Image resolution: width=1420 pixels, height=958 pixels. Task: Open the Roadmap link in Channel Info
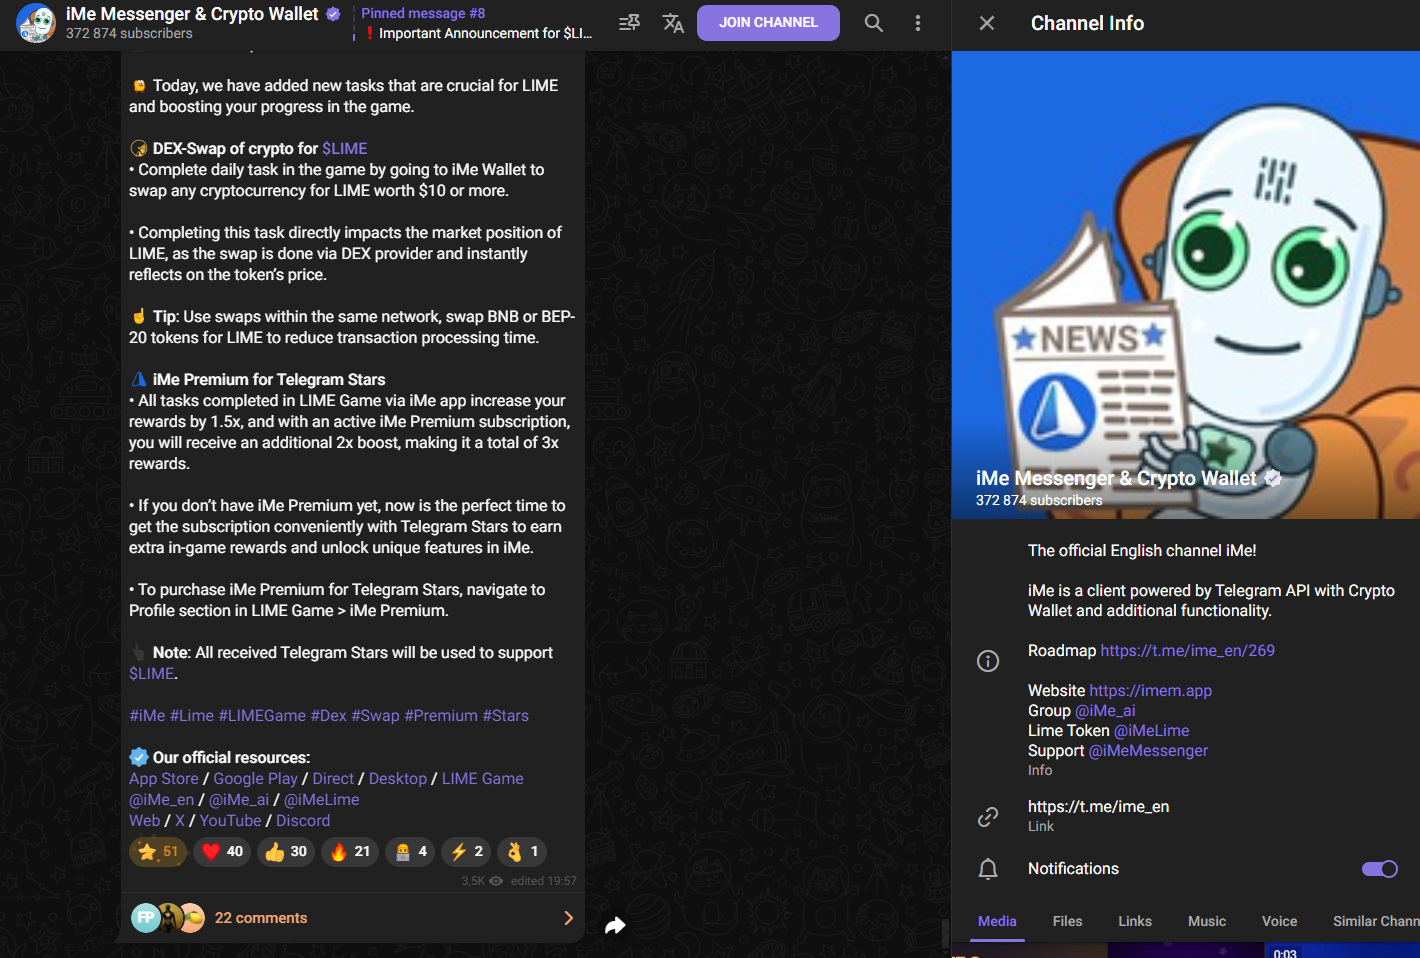tap(1188, 651)
